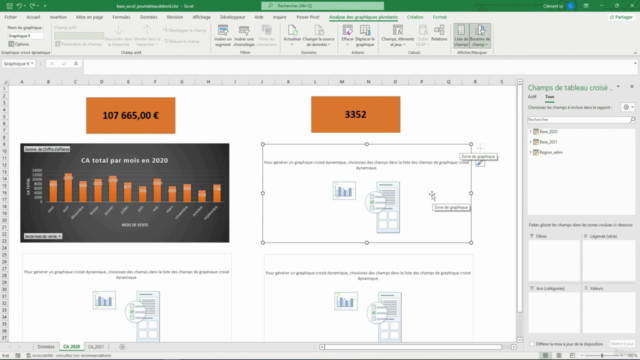
Task: Click Redo arrow in title bar
Action: click(x=32, y=6)
